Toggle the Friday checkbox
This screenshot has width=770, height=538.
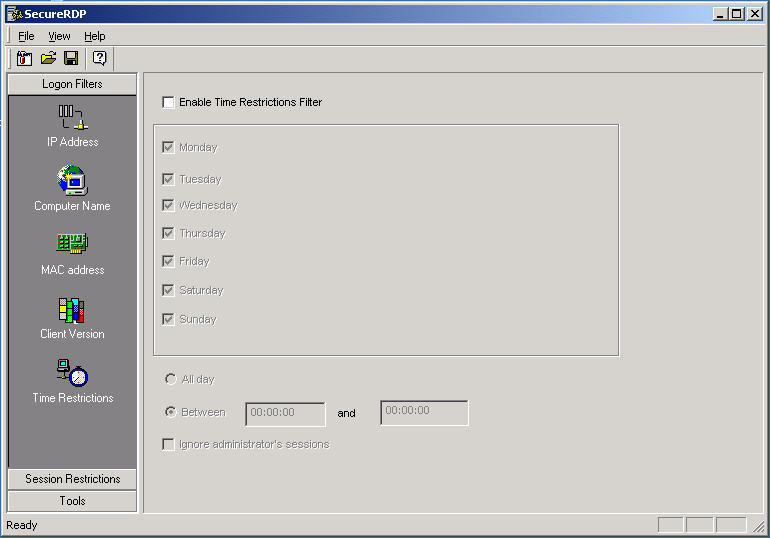(168, 261)
